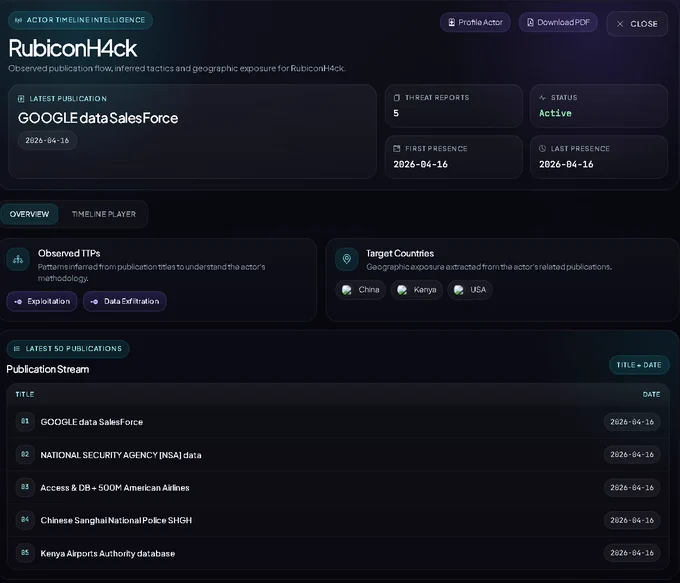Click the date badge of GOOGLE data row

pyautogui.click(x=632, y=422)
